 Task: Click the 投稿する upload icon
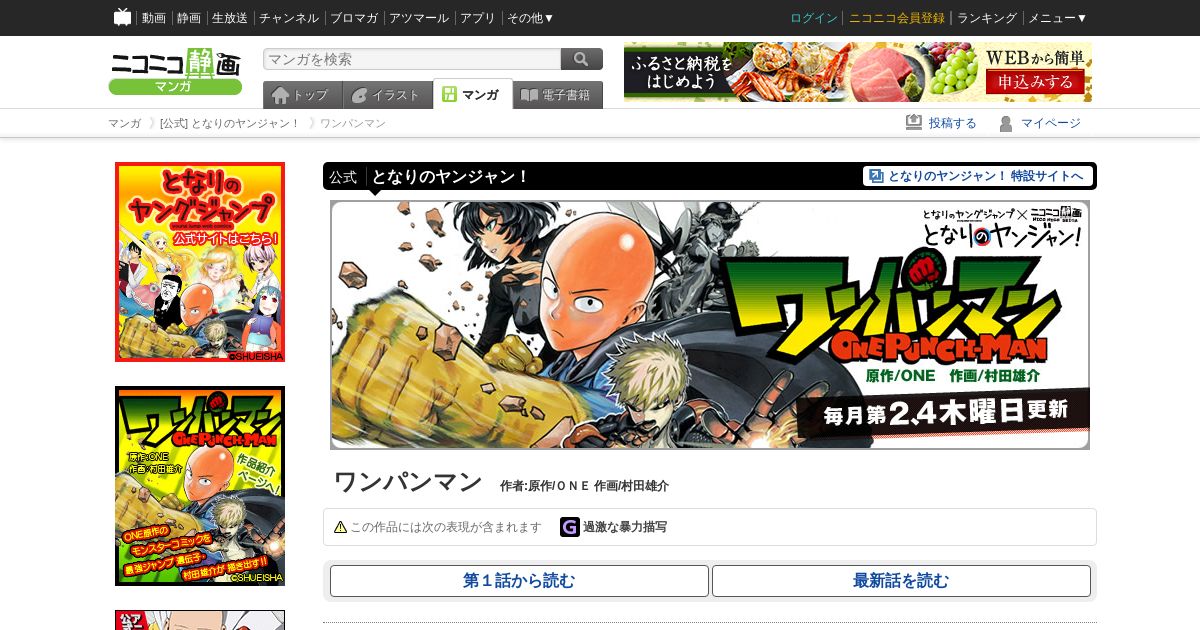(913, 123)
